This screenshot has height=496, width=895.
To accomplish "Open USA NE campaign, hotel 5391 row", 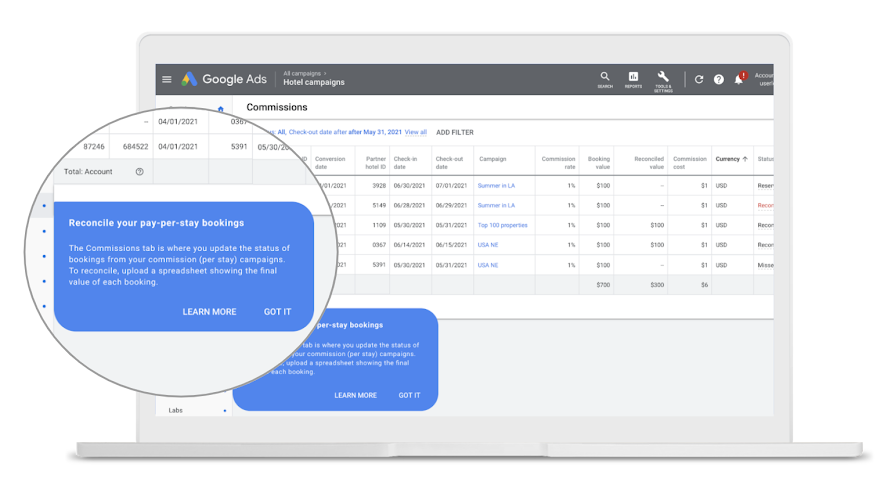I will point(488,265).
